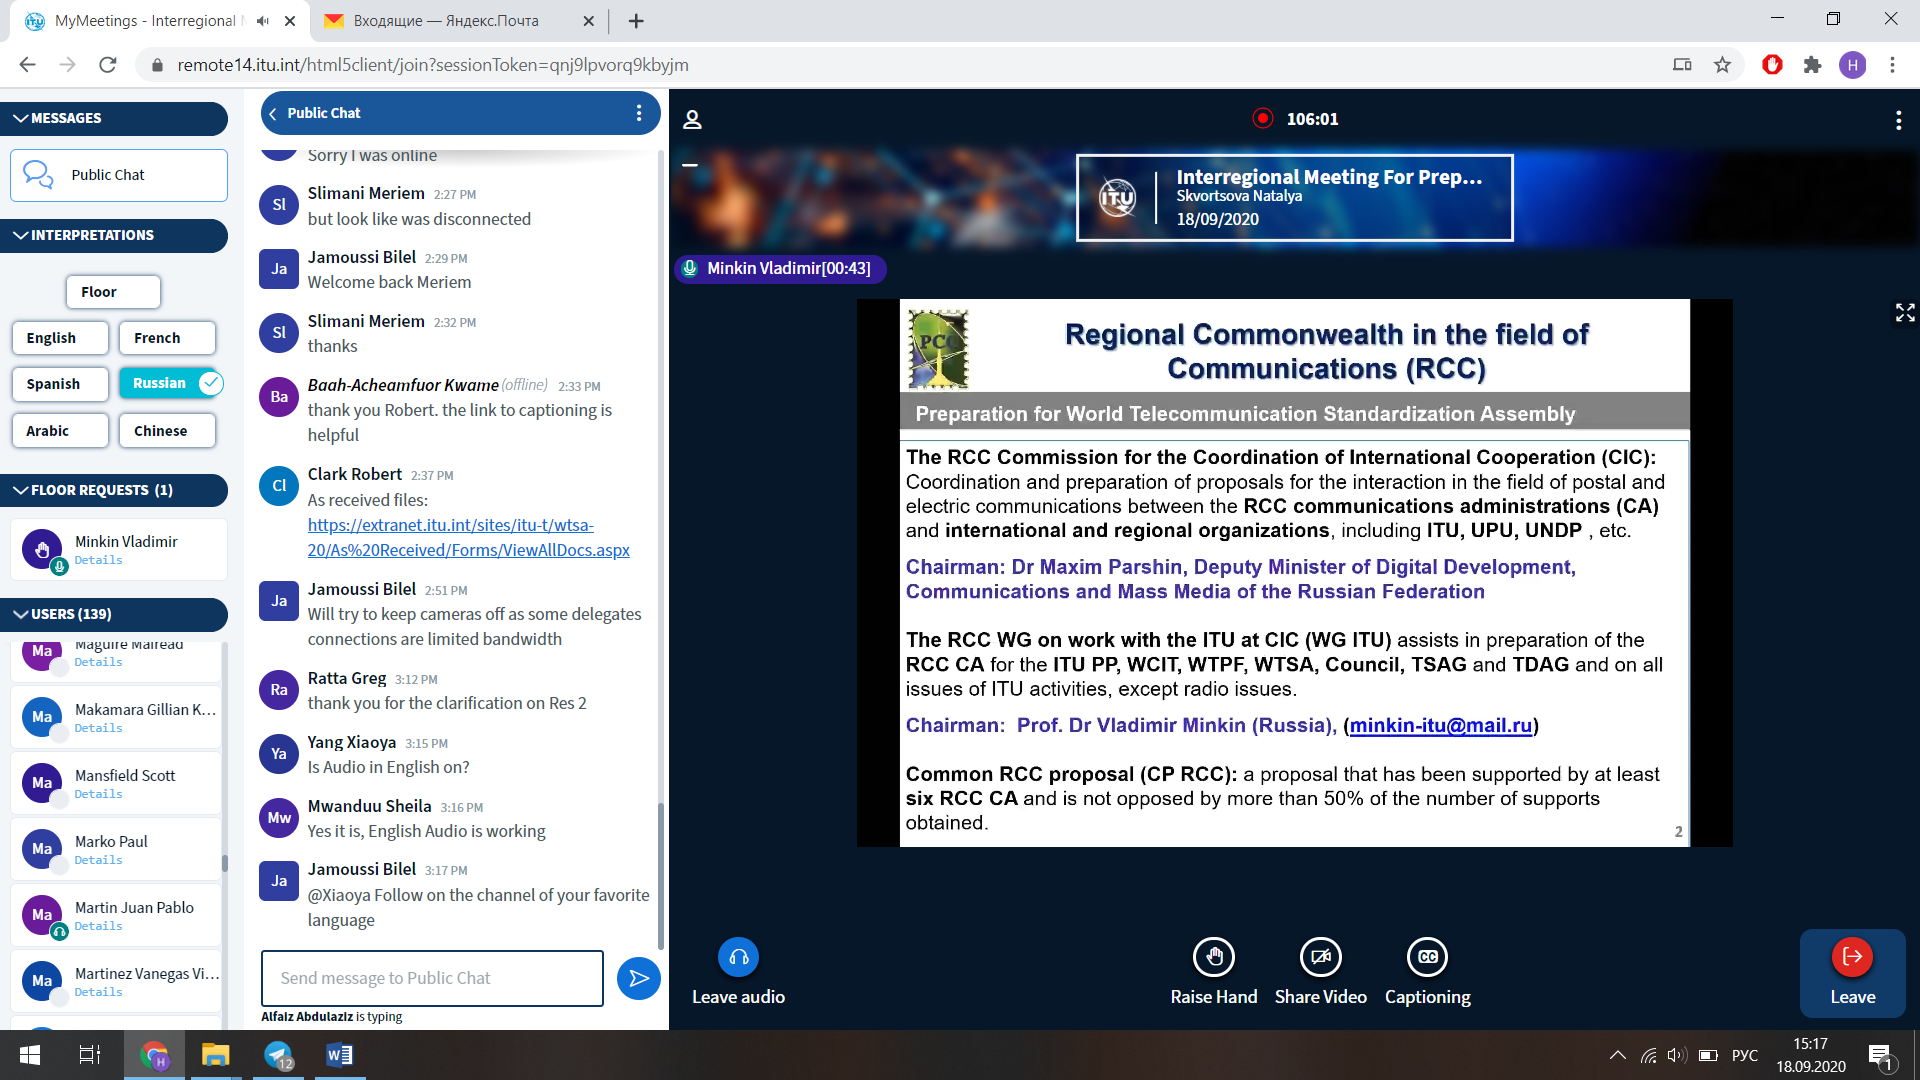Open File Explorer from taskbar
This screenshot has width=1920, height=1080.
click(x=215, y=1055)
